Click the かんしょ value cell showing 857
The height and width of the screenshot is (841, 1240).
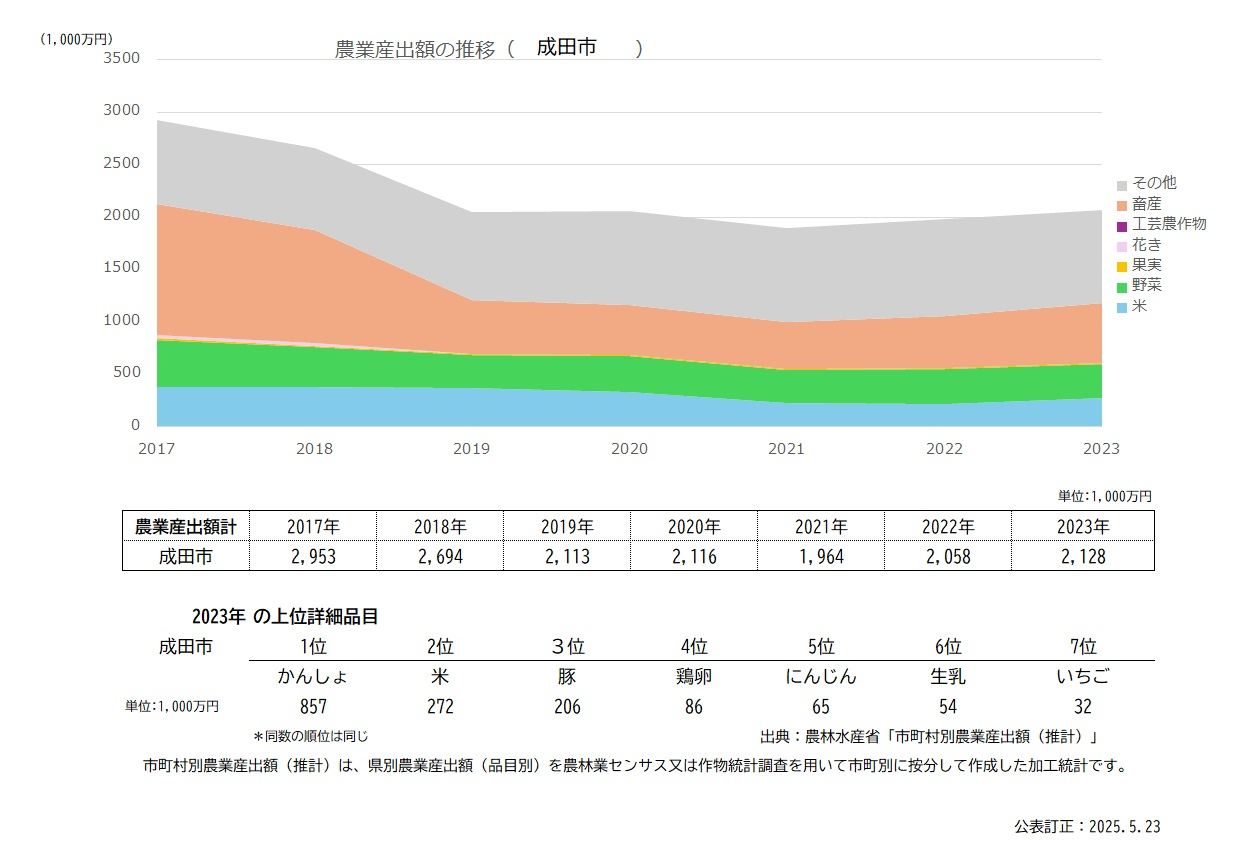pyautogui.click(x=313, y=706)
